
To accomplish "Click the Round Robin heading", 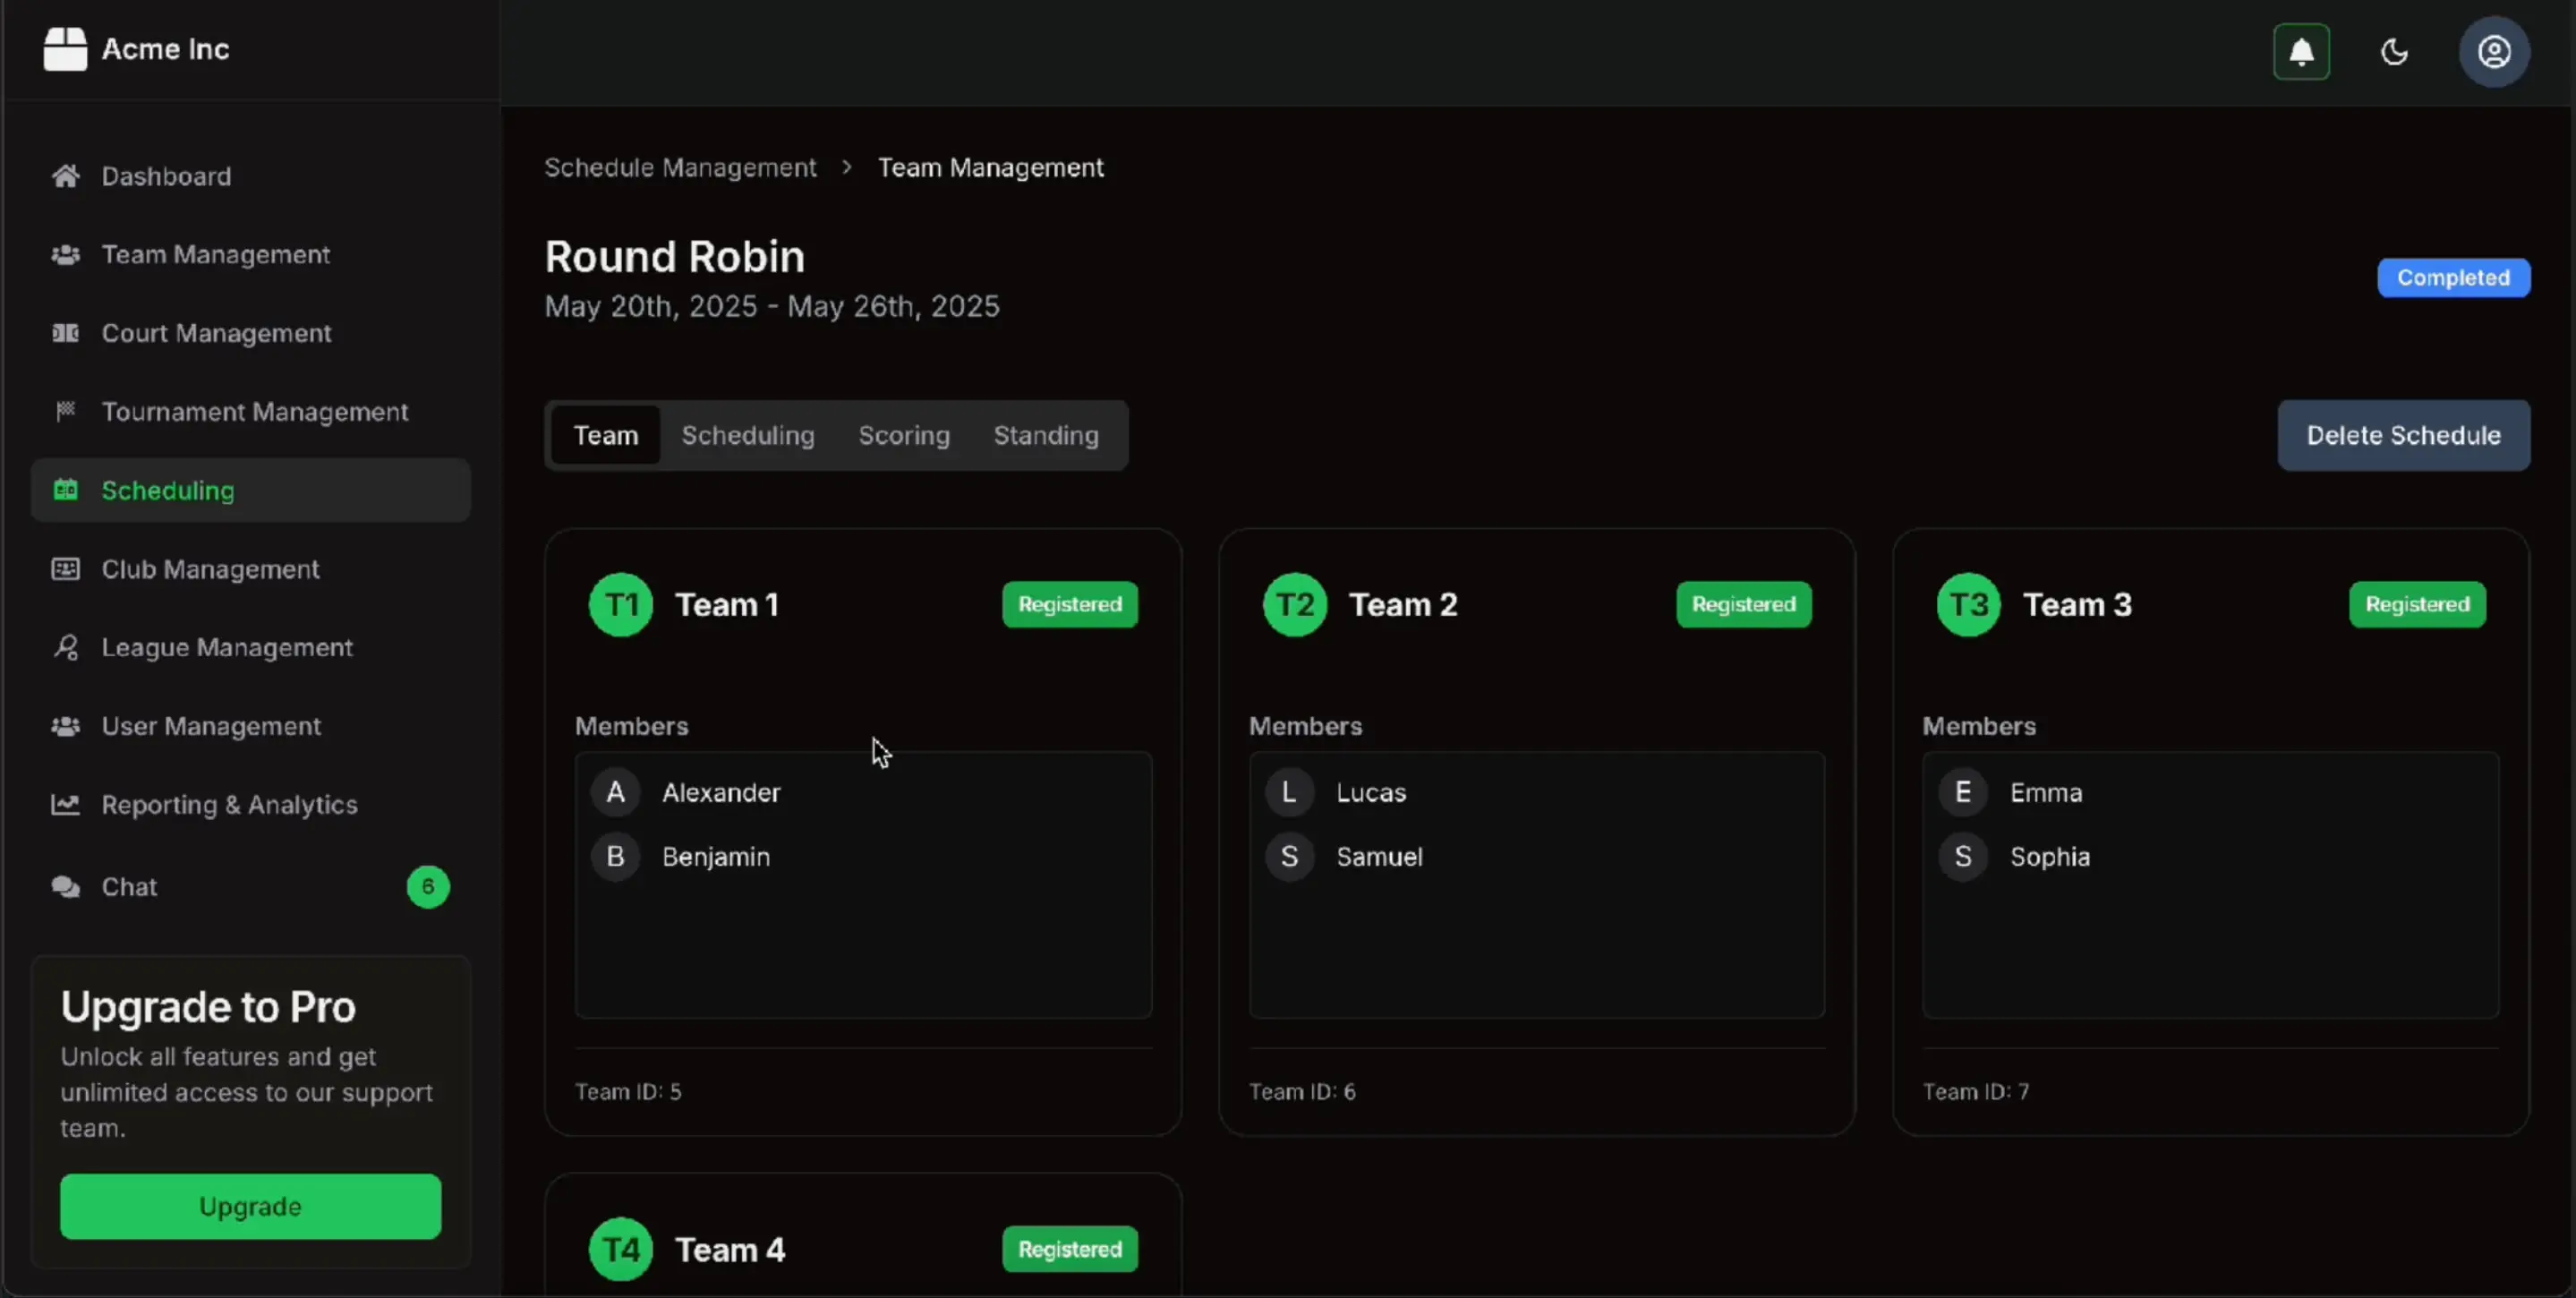I will (674, 256).
